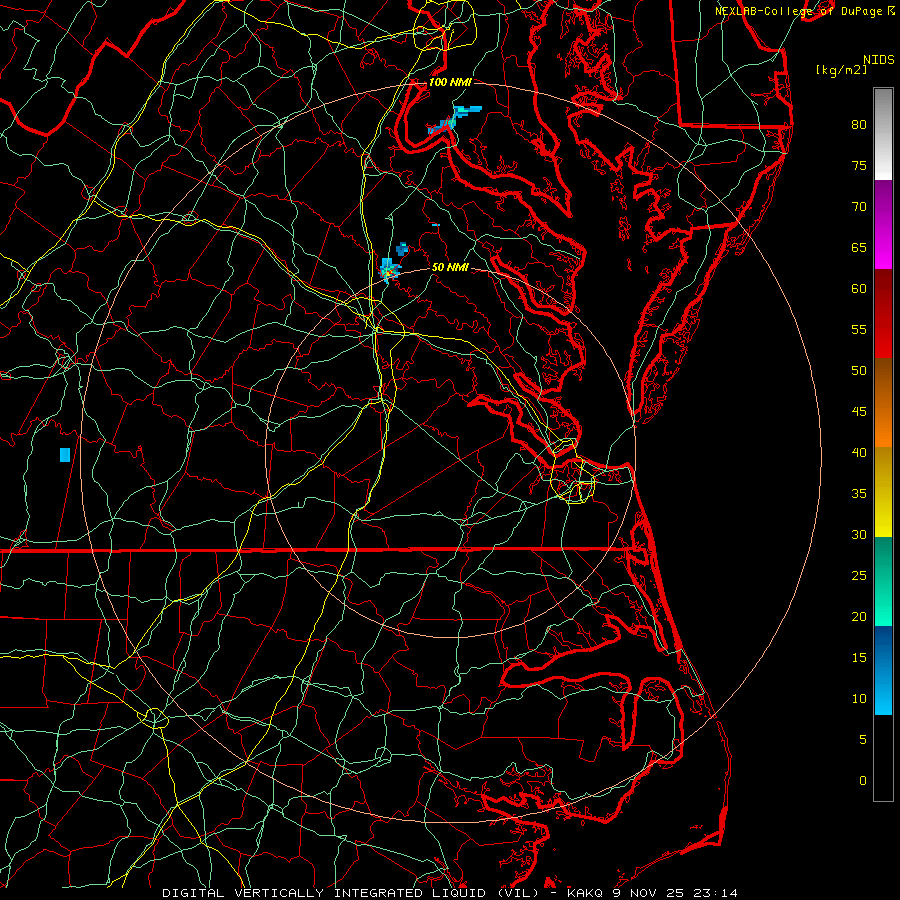The height and width of the screenshot is (900, 900).
Task: Pick the orange-brown segment near value 45
Action: [x=883, y=402]
